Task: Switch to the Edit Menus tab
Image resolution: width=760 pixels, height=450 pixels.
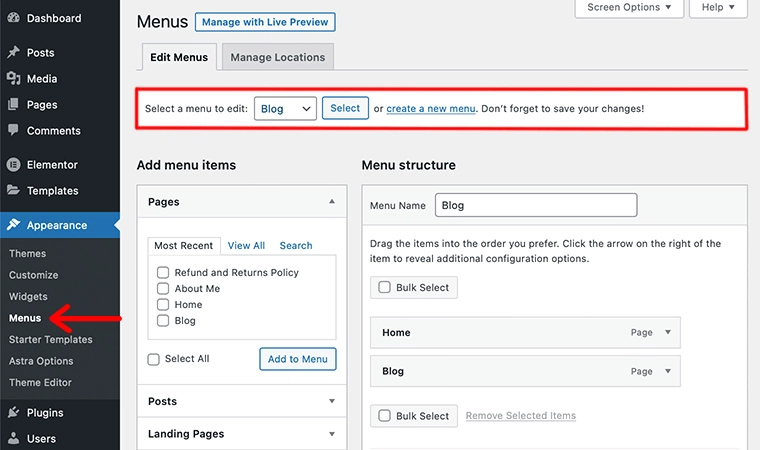Action: pos(179,57)
